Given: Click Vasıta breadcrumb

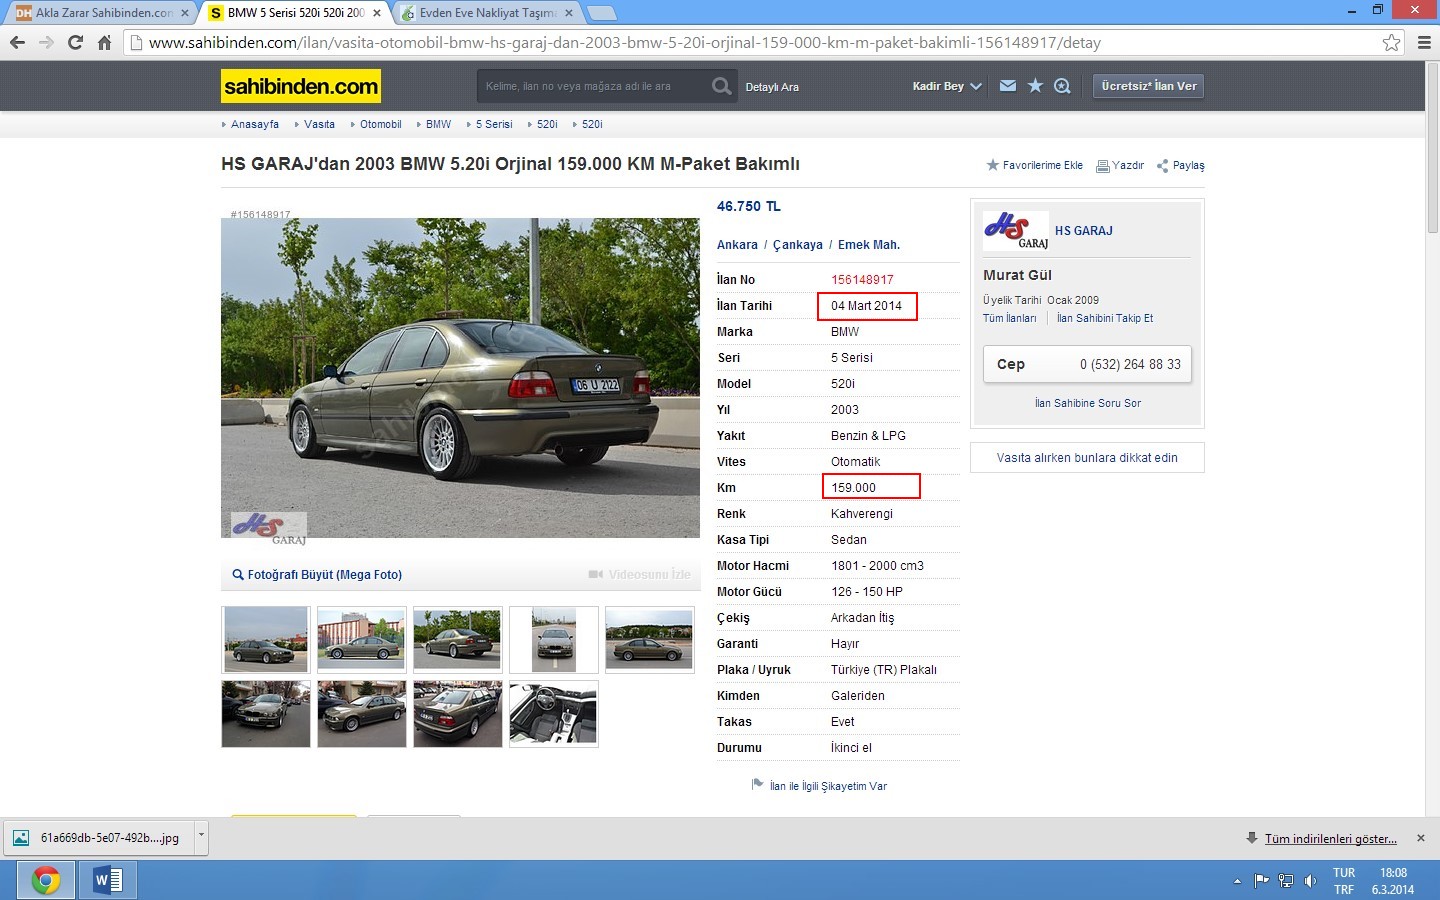Looking at the screenshot, I should point(320,124).
